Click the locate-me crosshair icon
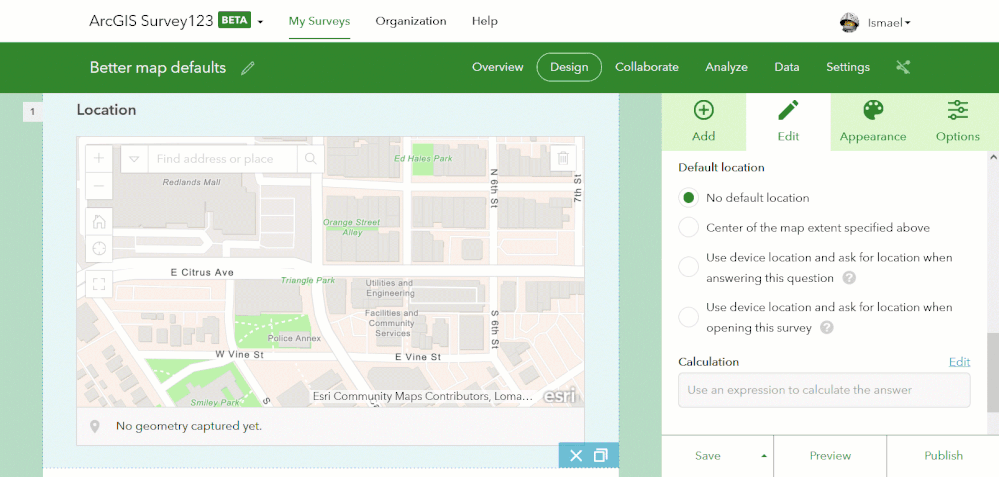 pyautogui.click(x=99, y=248)
